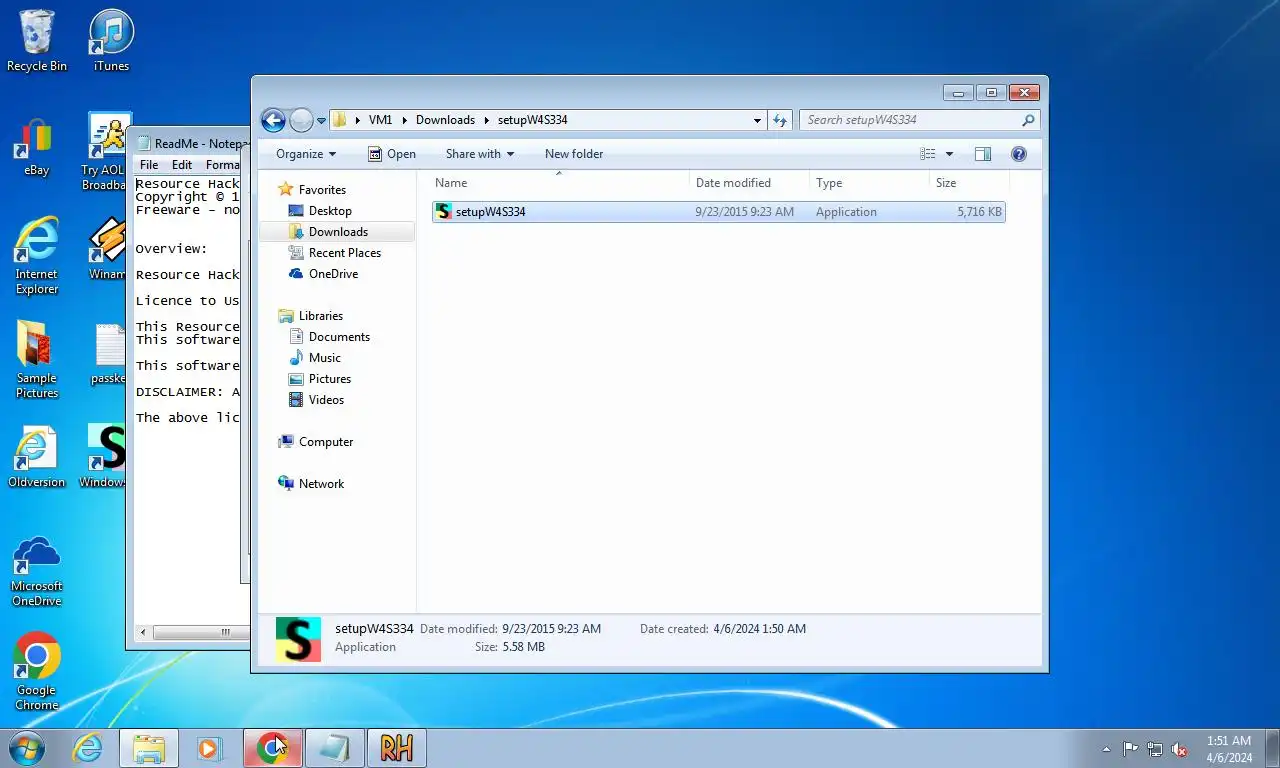This screenshot has width=1280, height=768.
Task: Click Windows Explorer taskbar button
Action: coord(149,748)
